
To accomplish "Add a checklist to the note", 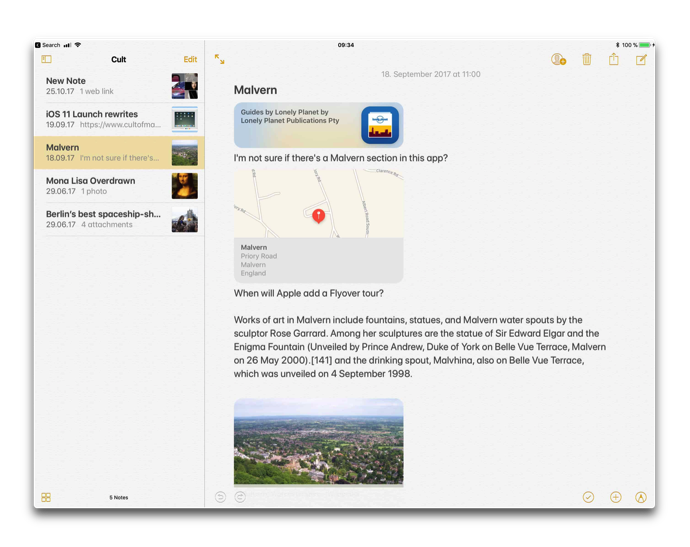I will click(588, 497).
